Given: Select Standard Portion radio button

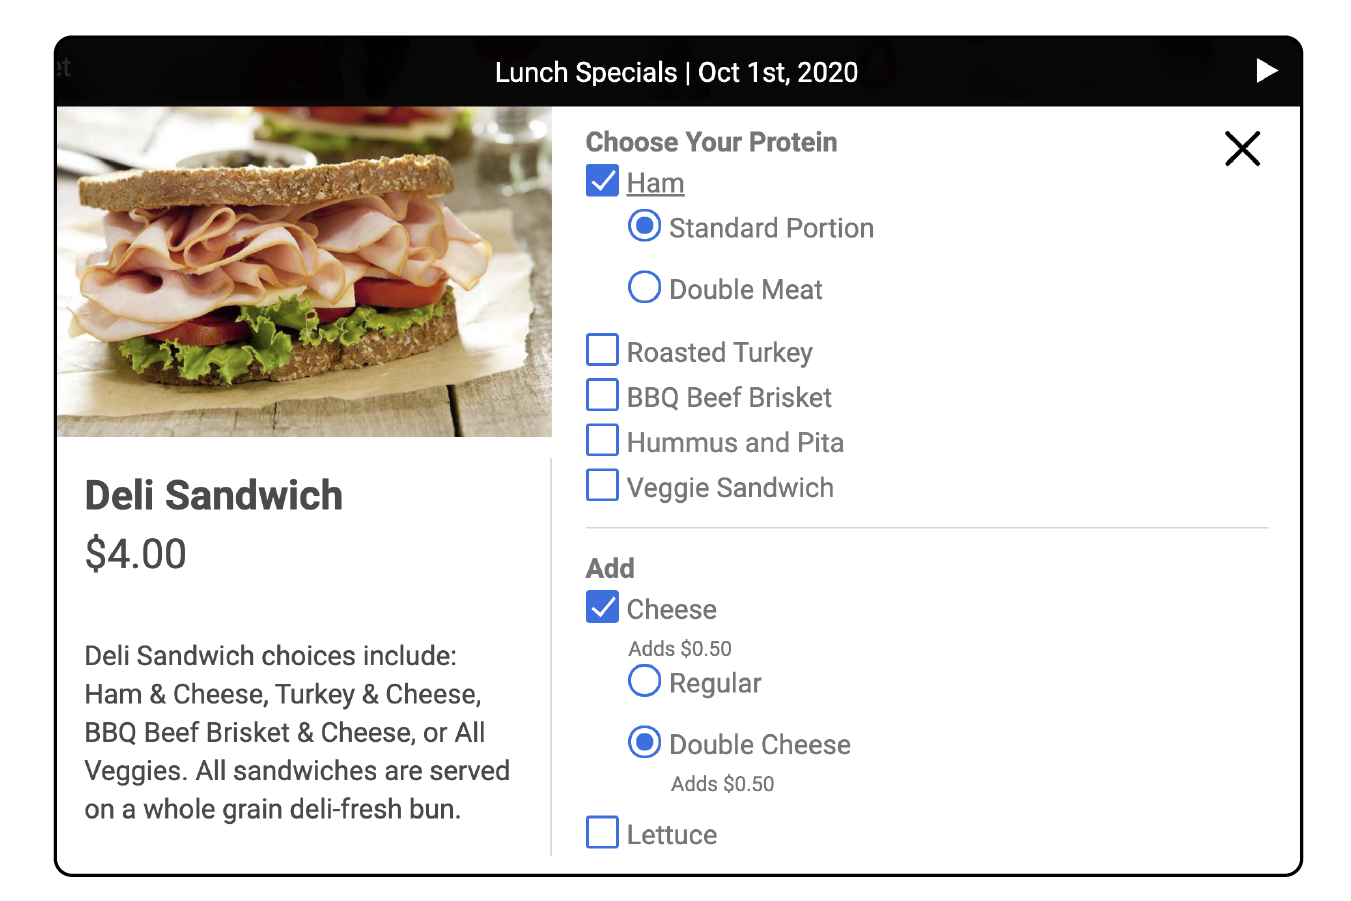Looking at the screenshot, I should coord(644,226).
